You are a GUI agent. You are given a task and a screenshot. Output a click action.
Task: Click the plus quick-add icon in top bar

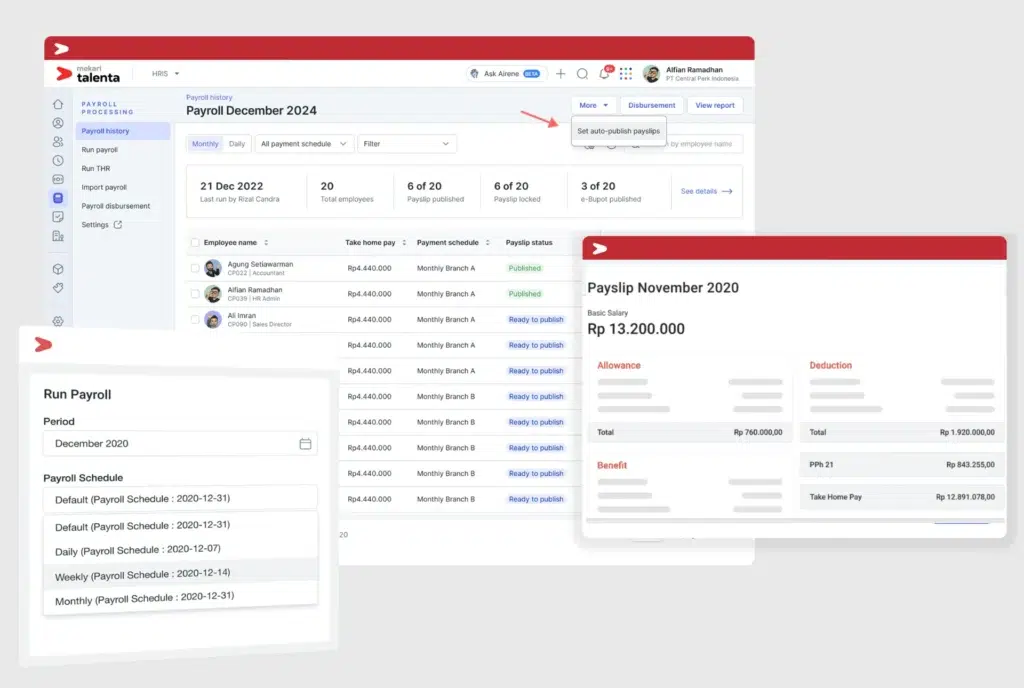point(561,73)
